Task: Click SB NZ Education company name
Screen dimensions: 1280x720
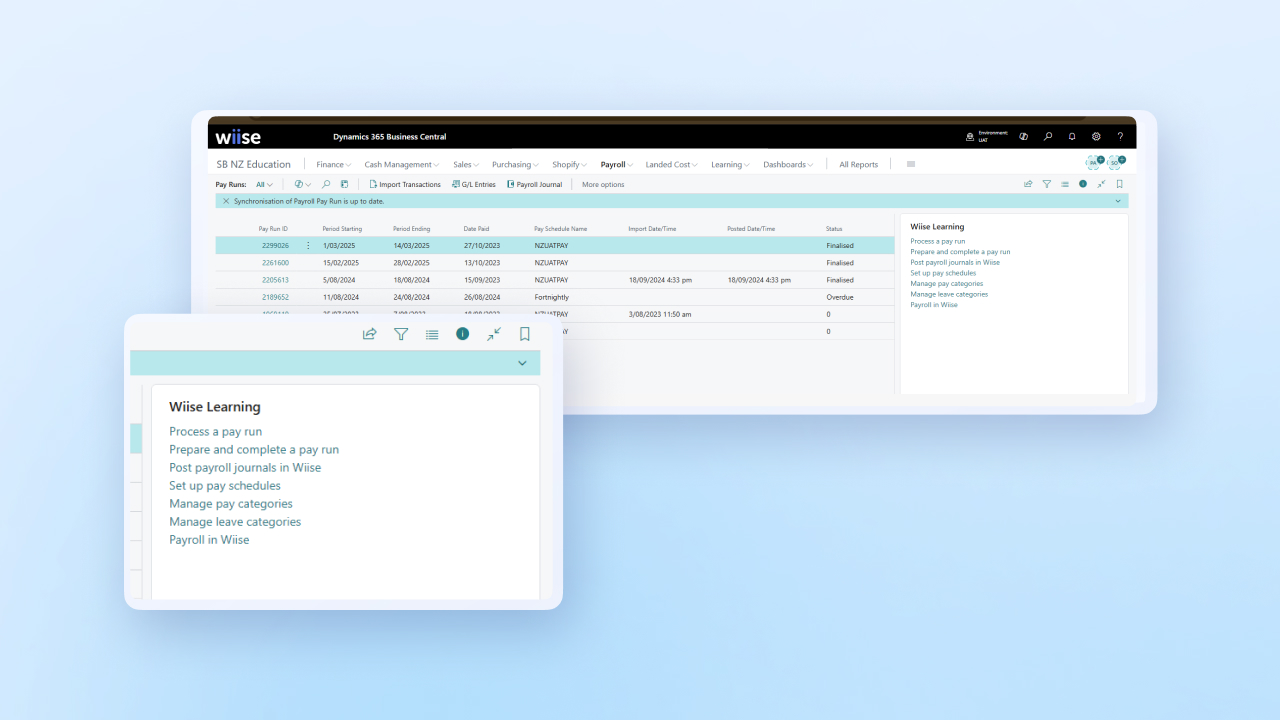Action: click(x=254, y=164)
